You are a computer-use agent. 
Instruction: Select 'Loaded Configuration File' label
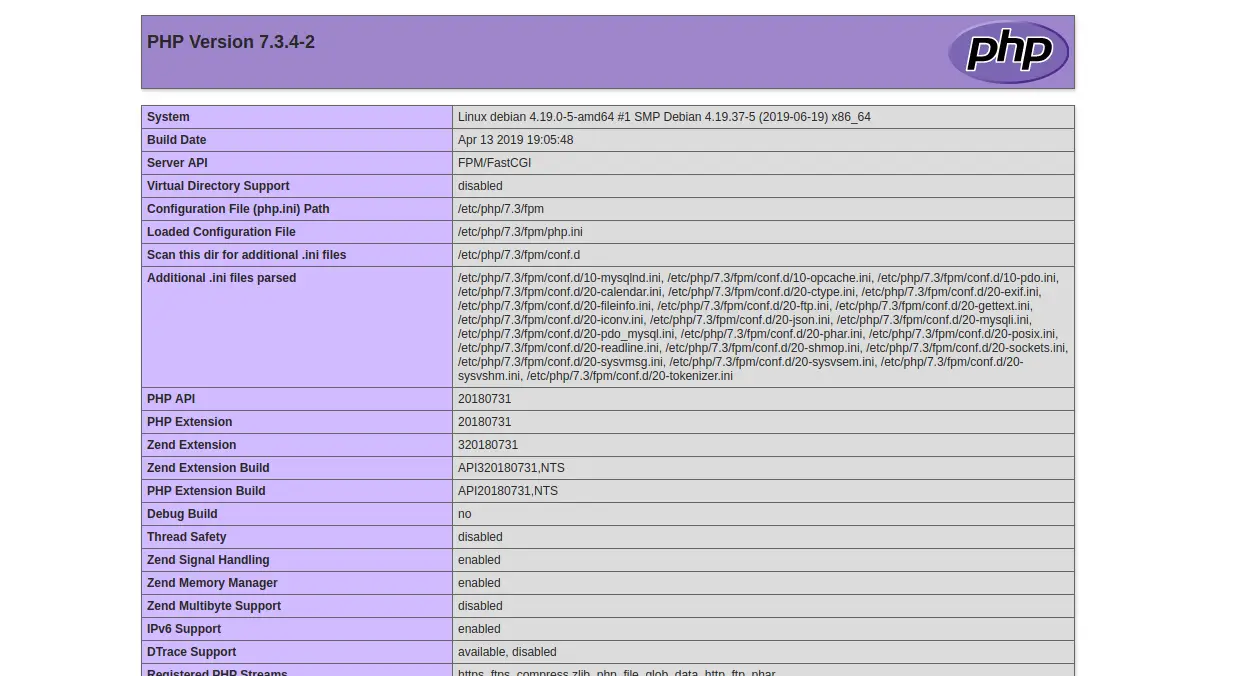[221, 232]
